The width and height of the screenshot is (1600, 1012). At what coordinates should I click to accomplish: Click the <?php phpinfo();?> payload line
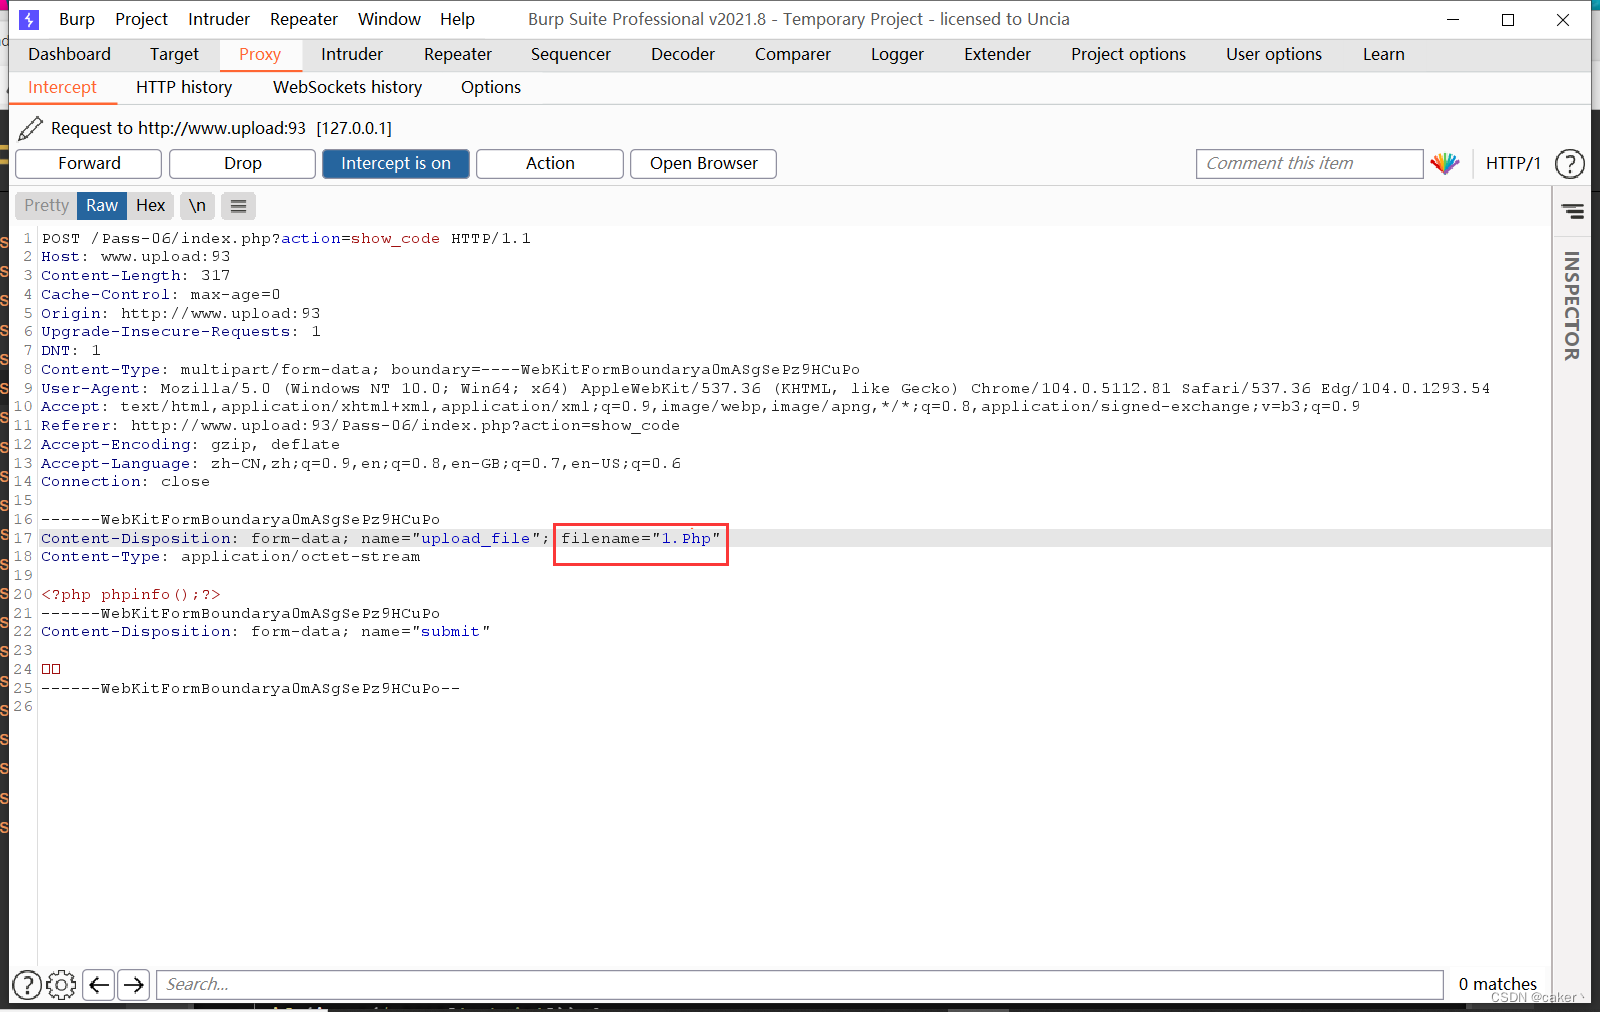point(131,595)
